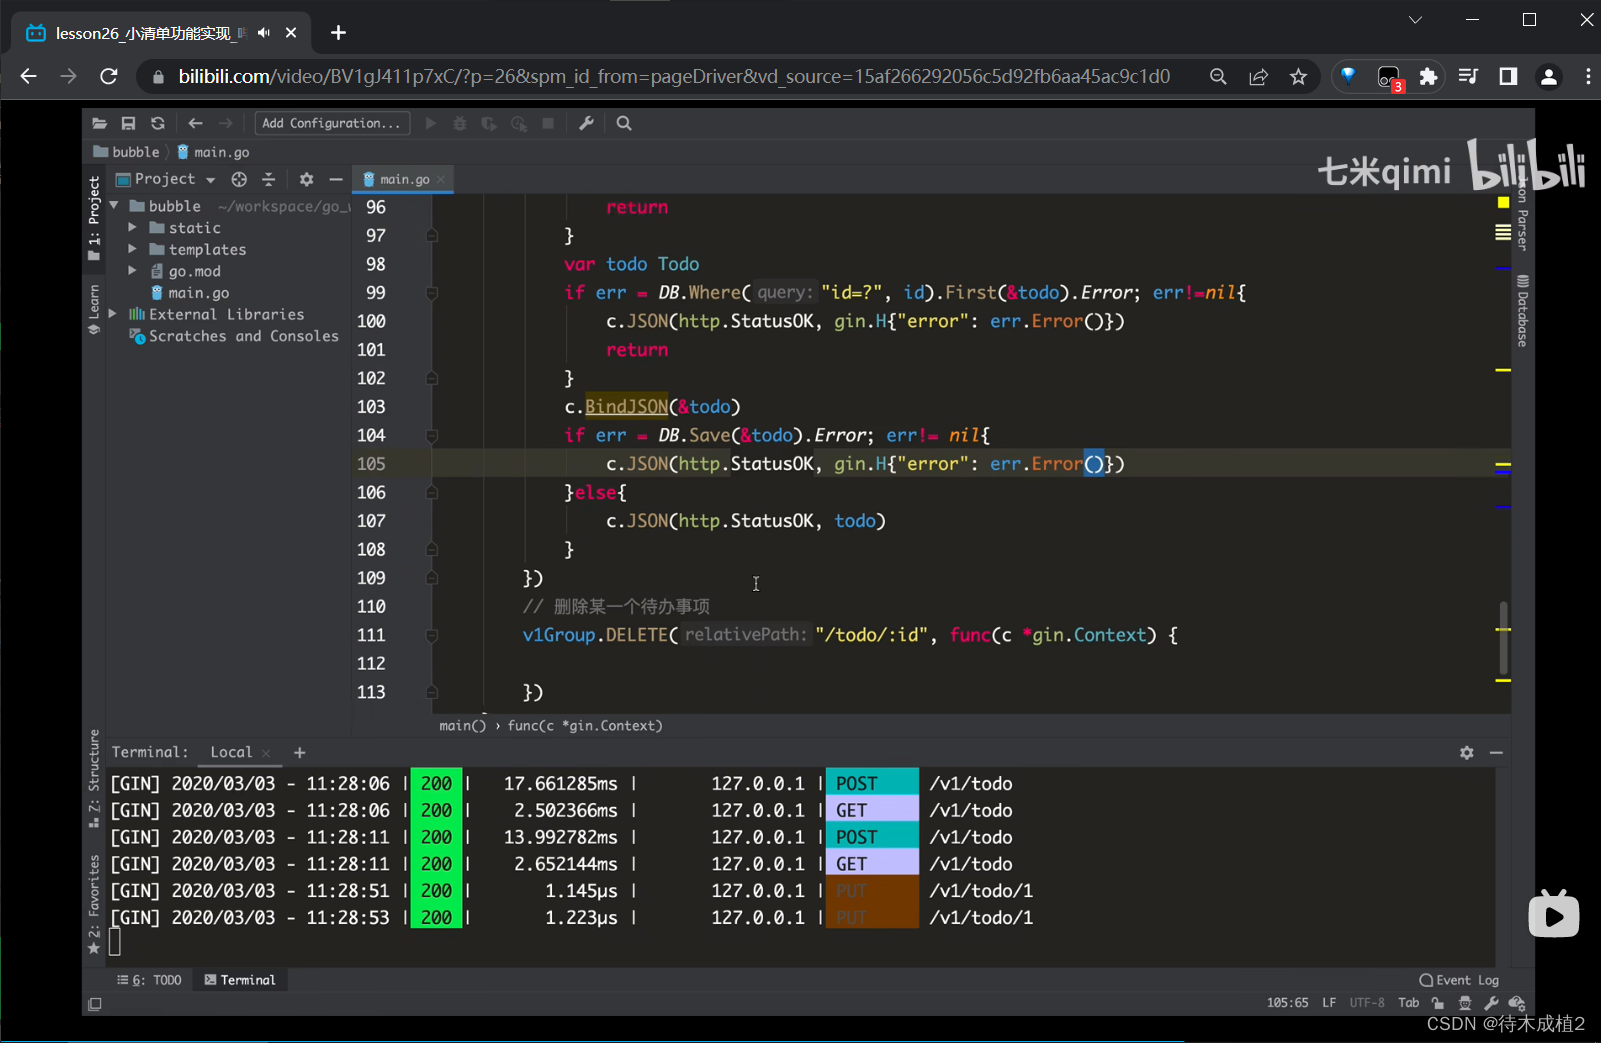Viewport: 1601px width, 1043px height.
Task: Select the main.go editor tab
Action: click(x=404, y=179)
